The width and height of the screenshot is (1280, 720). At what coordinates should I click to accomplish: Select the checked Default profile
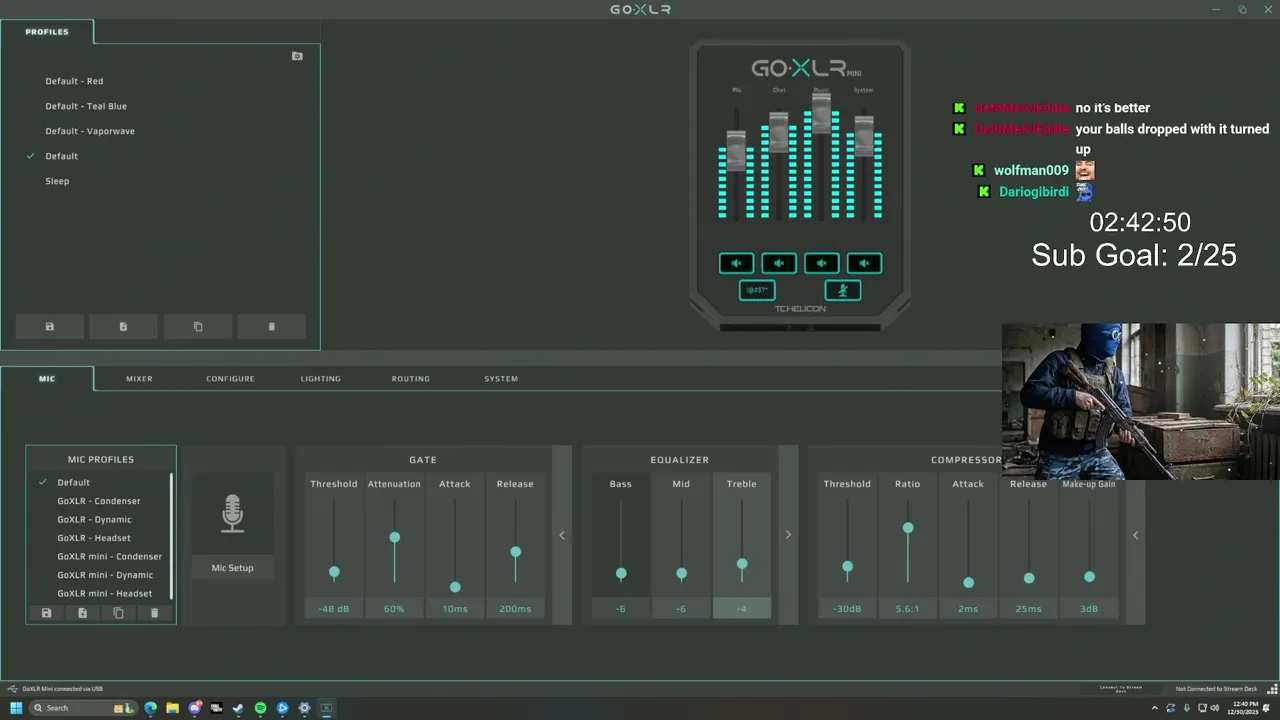coord(61,156)
